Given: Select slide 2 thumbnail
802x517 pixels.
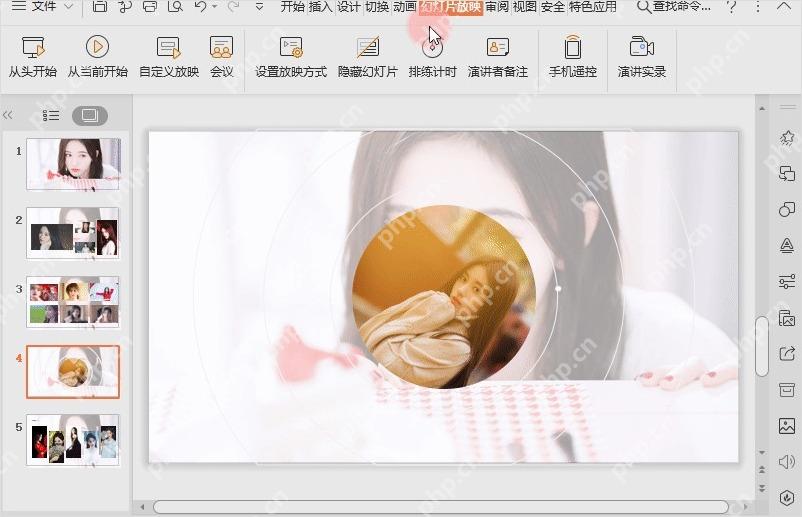Looking at the screenshot, I should pos(73,233).
